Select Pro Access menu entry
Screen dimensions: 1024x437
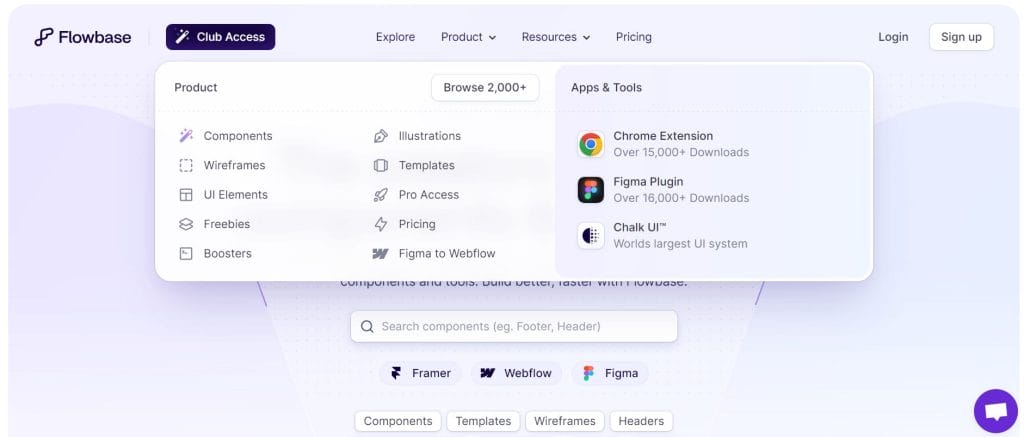[429, 195]
